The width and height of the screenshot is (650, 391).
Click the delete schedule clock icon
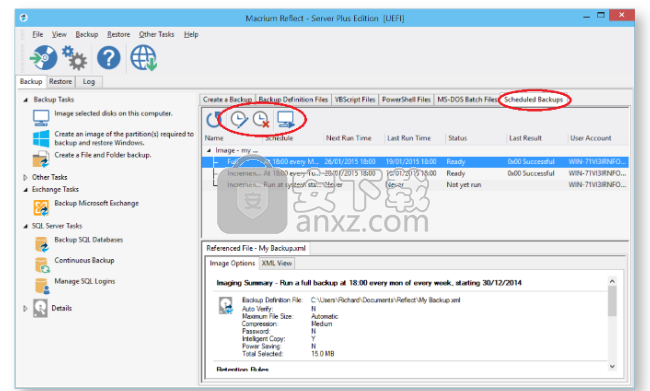261,120
